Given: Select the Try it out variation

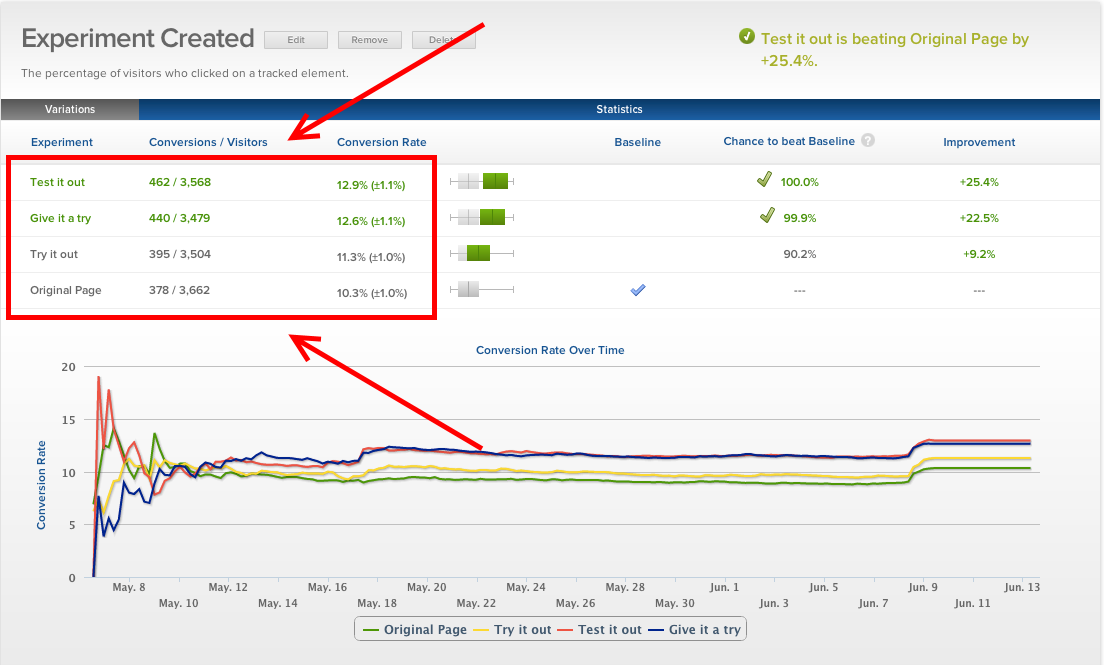Looking at the screenshot, I should pyautogui.click(x=54, y=254).
